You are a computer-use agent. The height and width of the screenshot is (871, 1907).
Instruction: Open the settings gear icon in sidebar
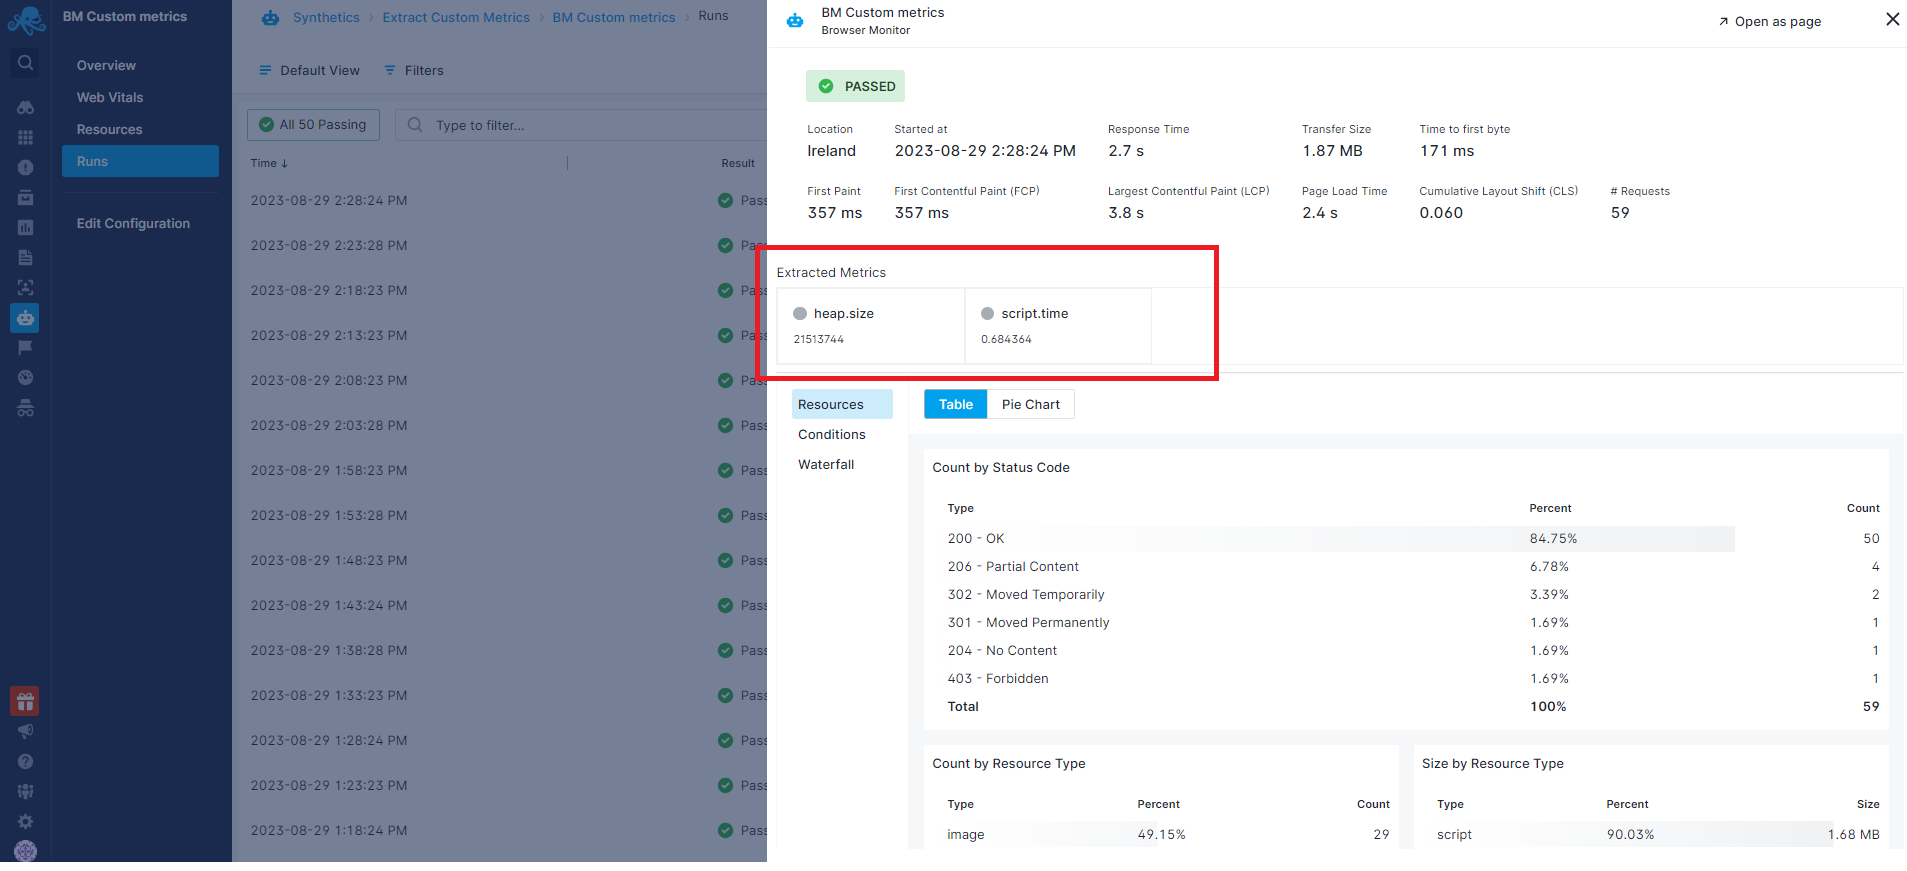click(26, 821)
